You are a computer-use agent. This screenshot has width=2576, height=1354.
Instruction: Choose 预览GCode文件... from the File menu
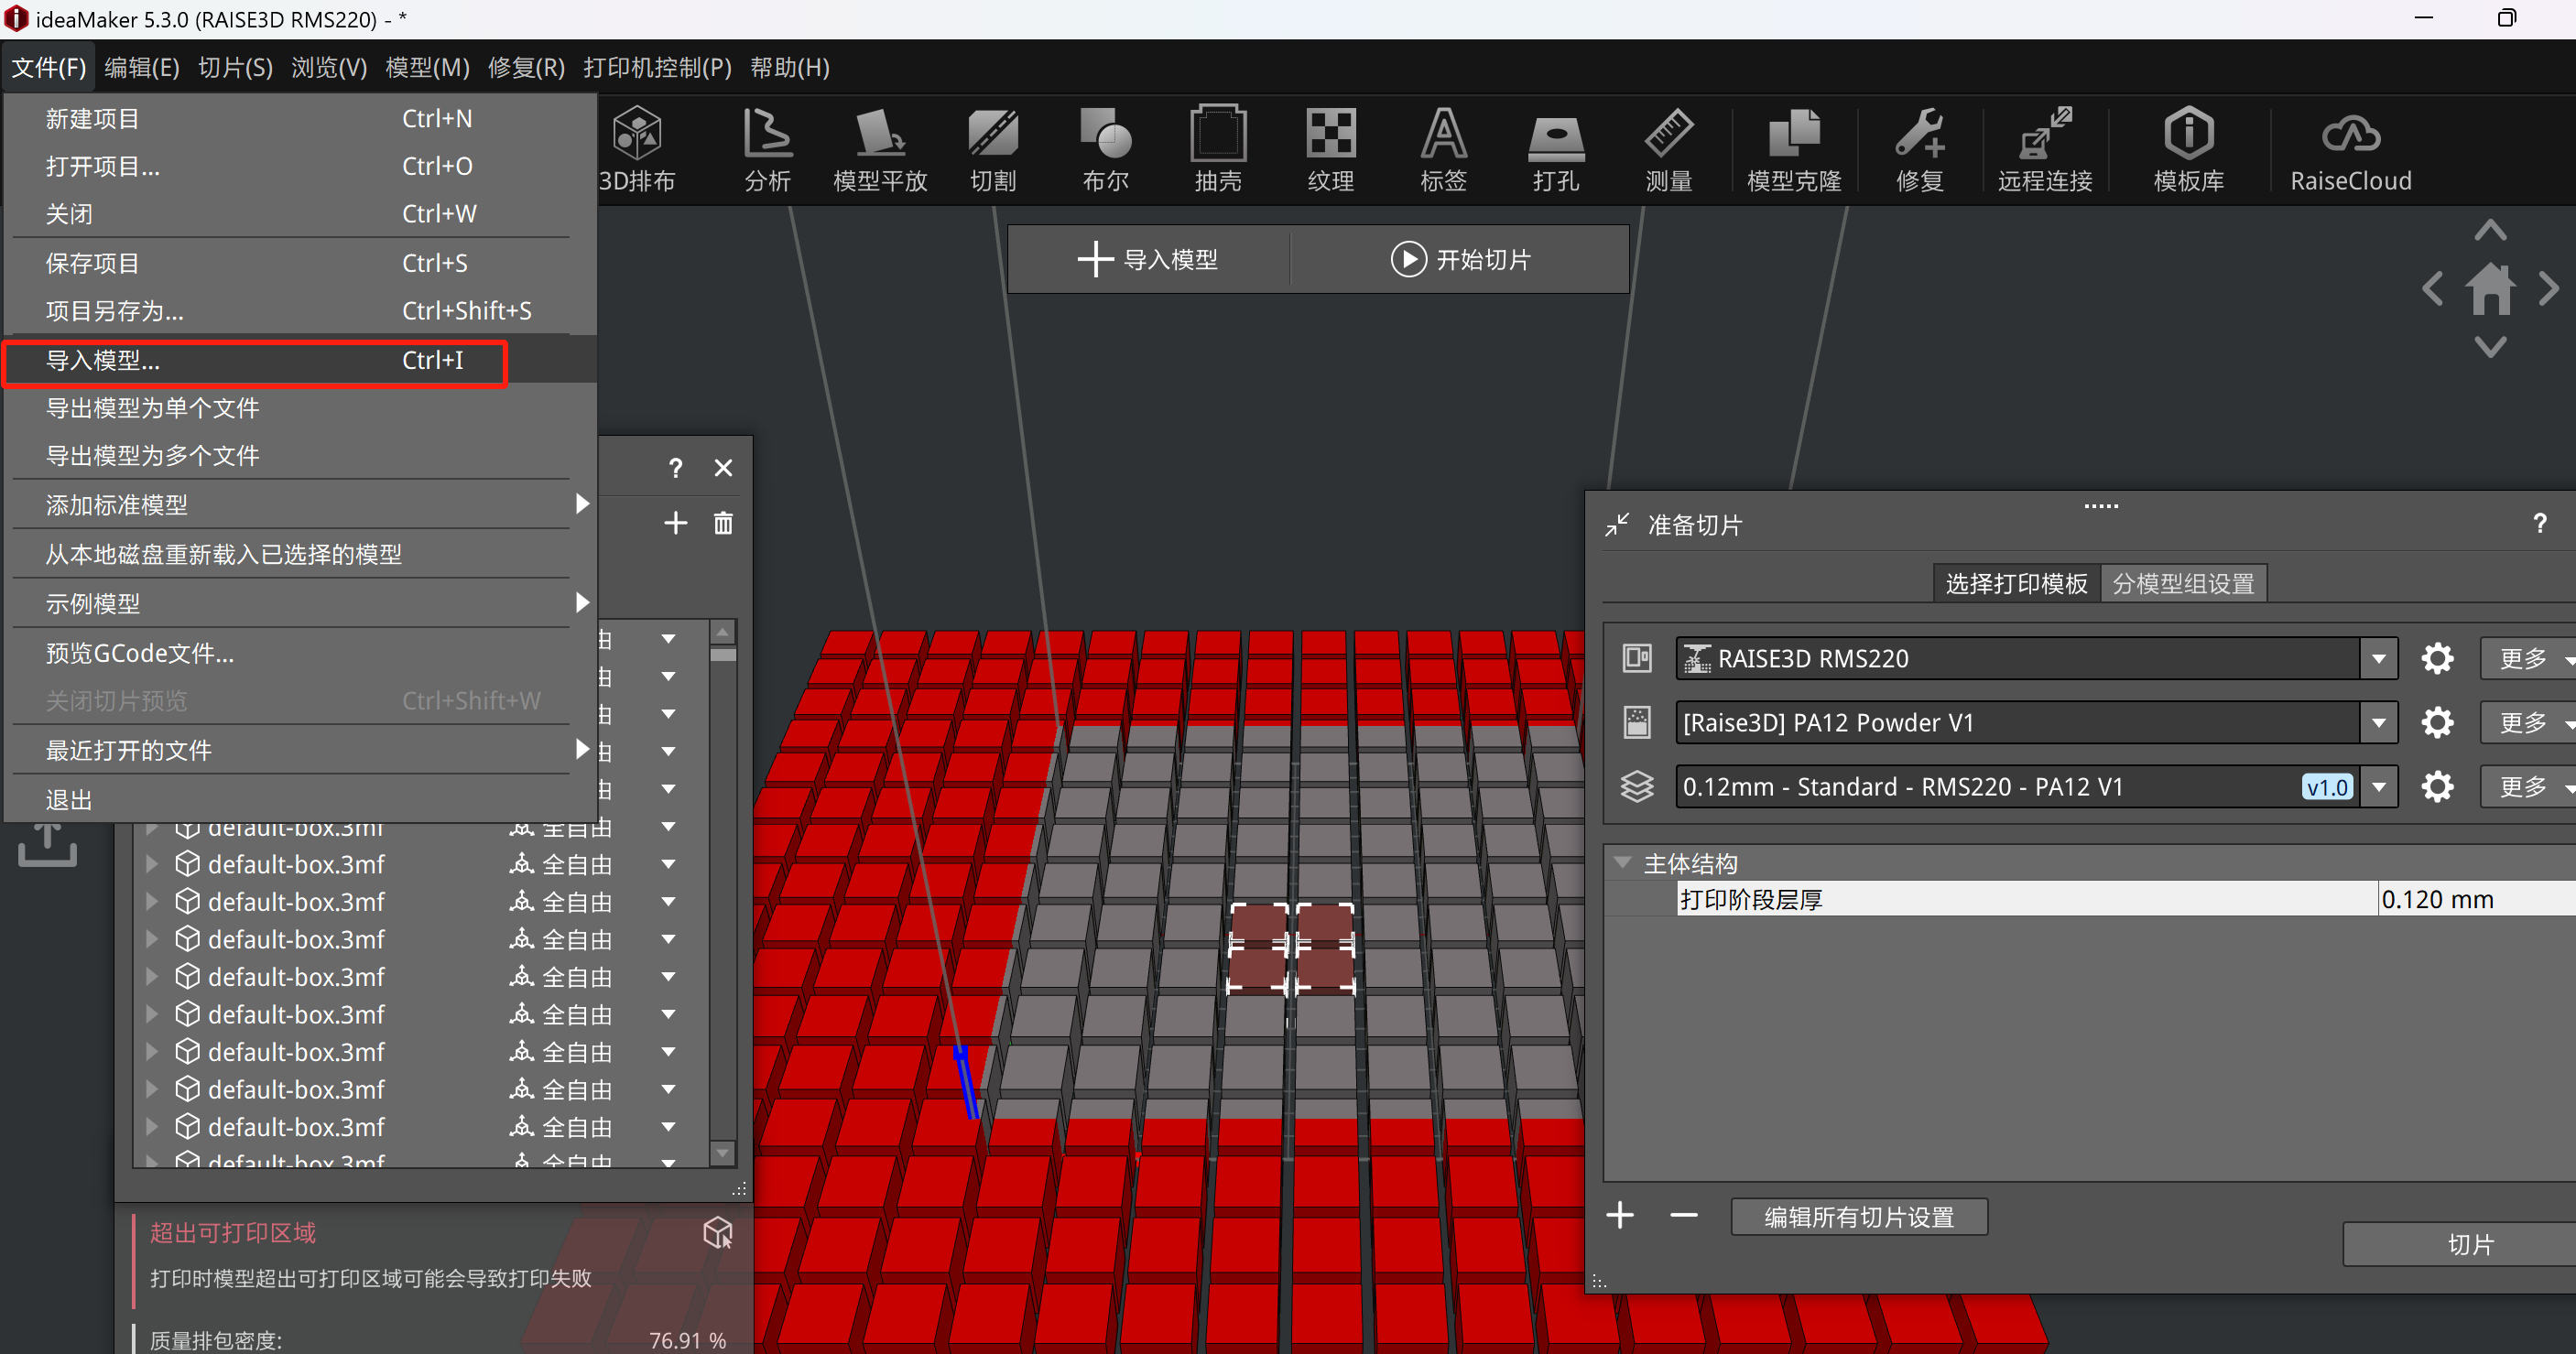pos(300,652)
